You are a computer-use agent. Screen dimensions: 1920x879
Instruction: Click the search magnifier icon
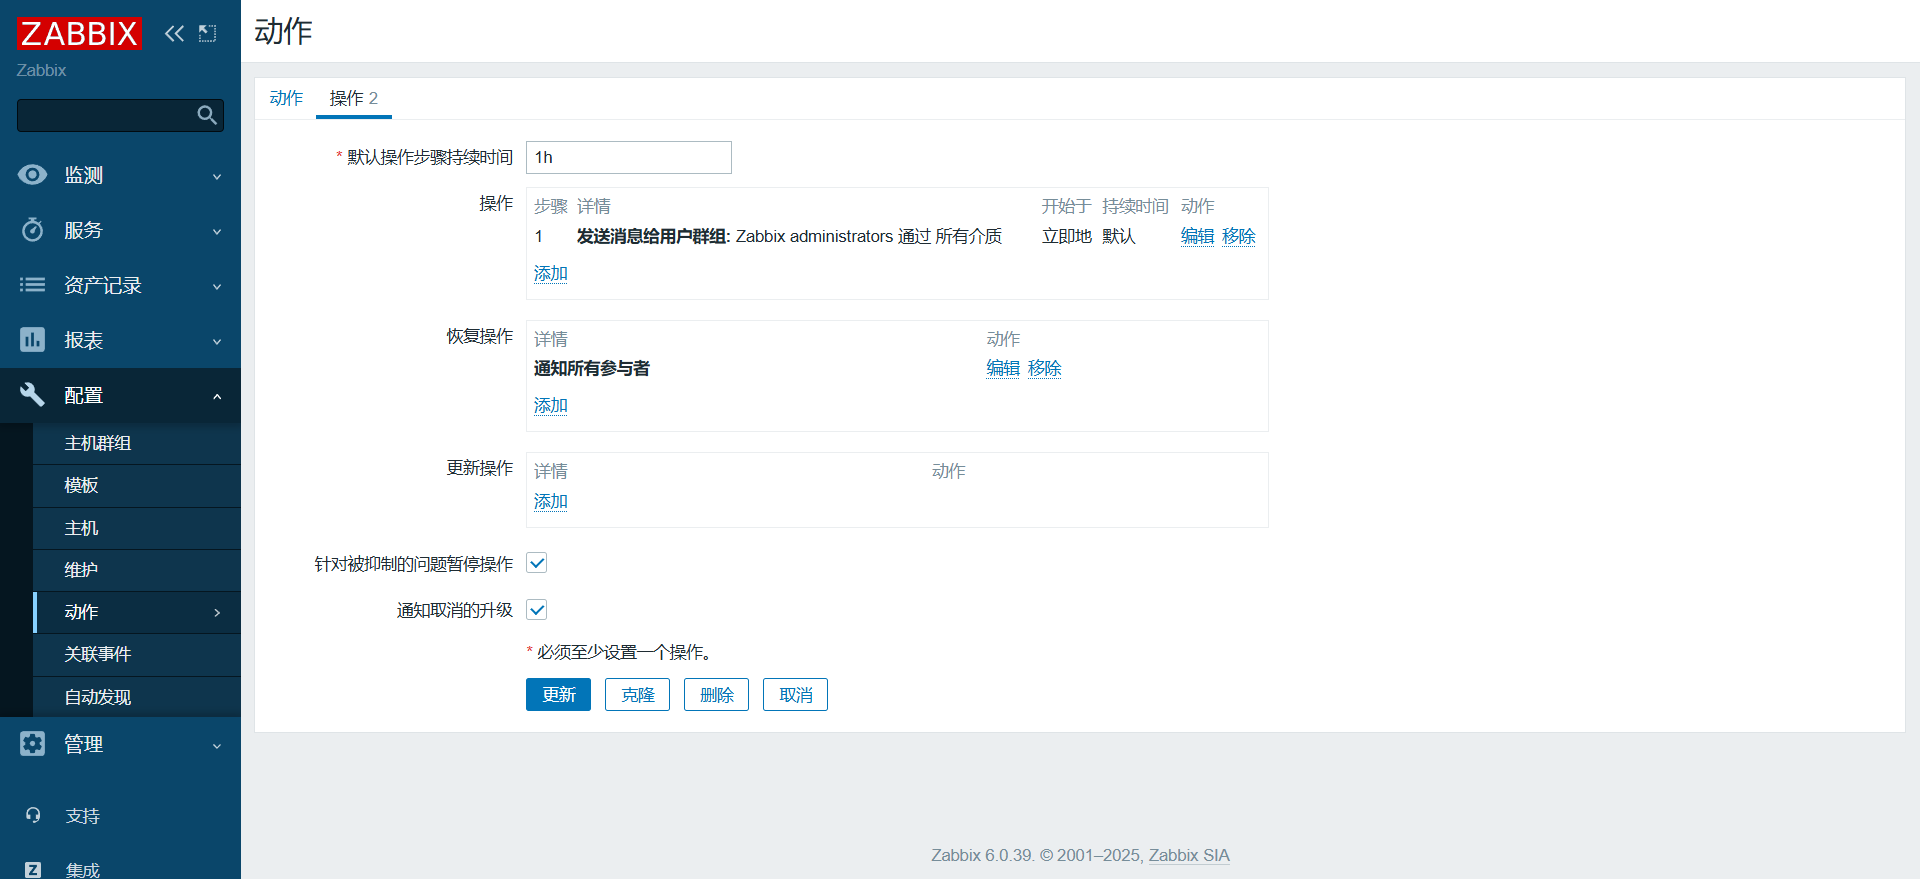(x=207, y=115)
